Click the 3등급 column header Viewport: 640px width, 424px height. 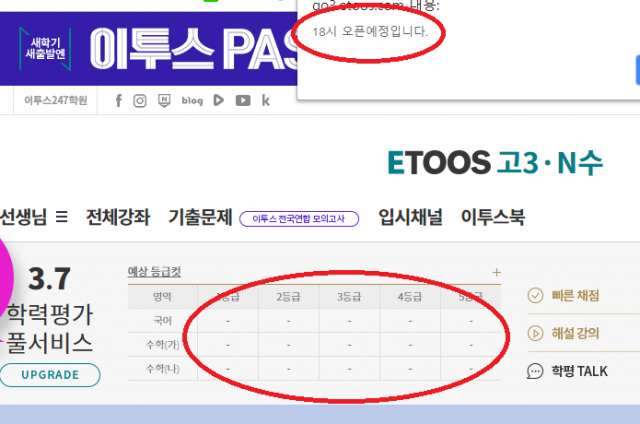349,297
